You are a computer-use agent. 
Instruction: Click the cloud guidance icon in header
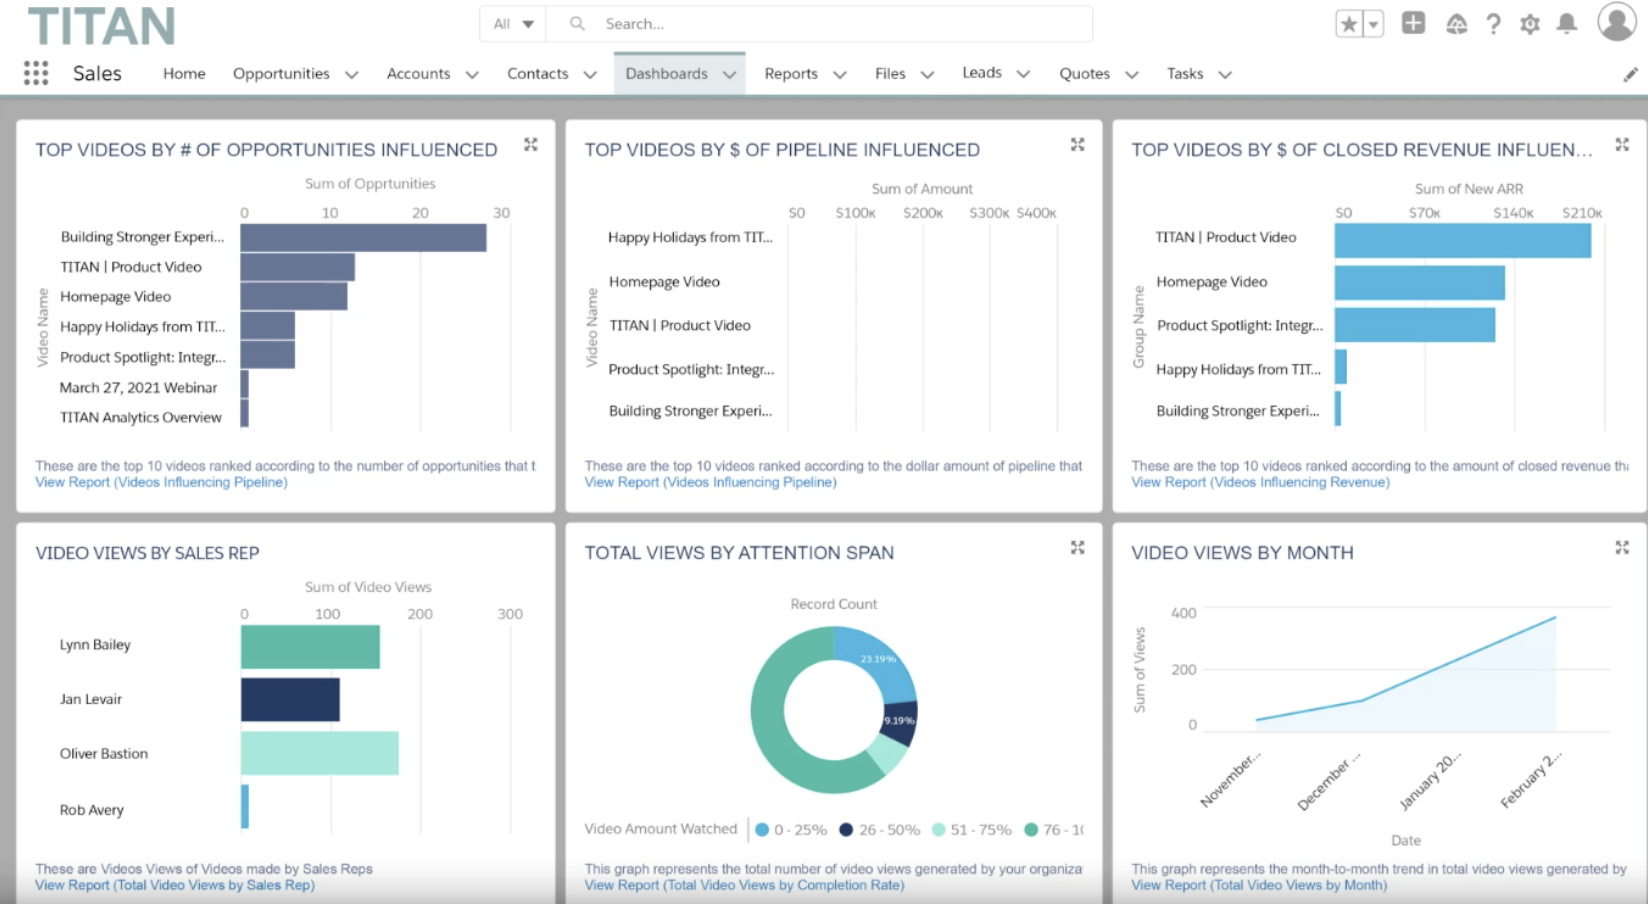(1457, 24)
